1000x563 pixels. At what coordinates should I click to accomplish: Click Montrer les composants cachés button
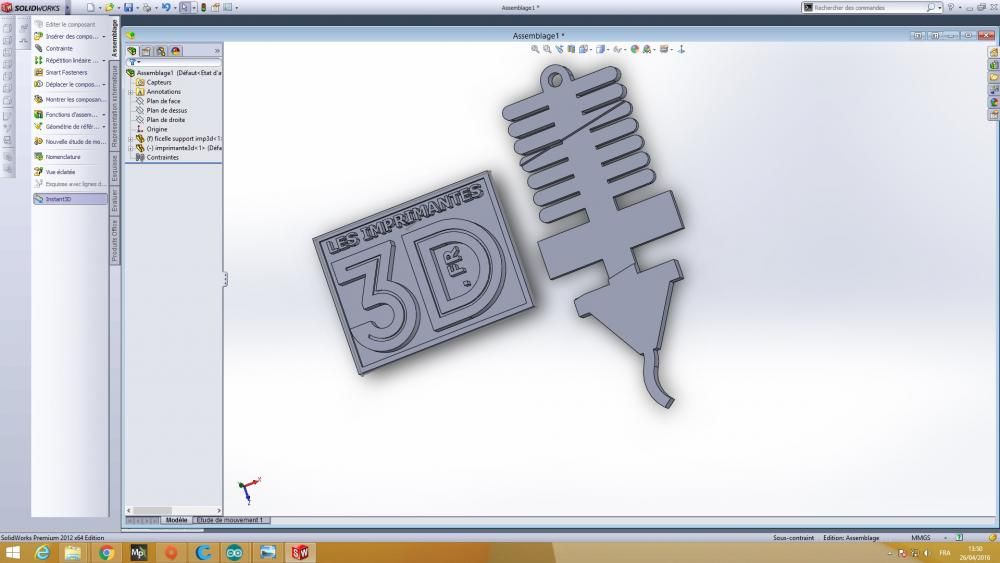(x=69, y=99)
